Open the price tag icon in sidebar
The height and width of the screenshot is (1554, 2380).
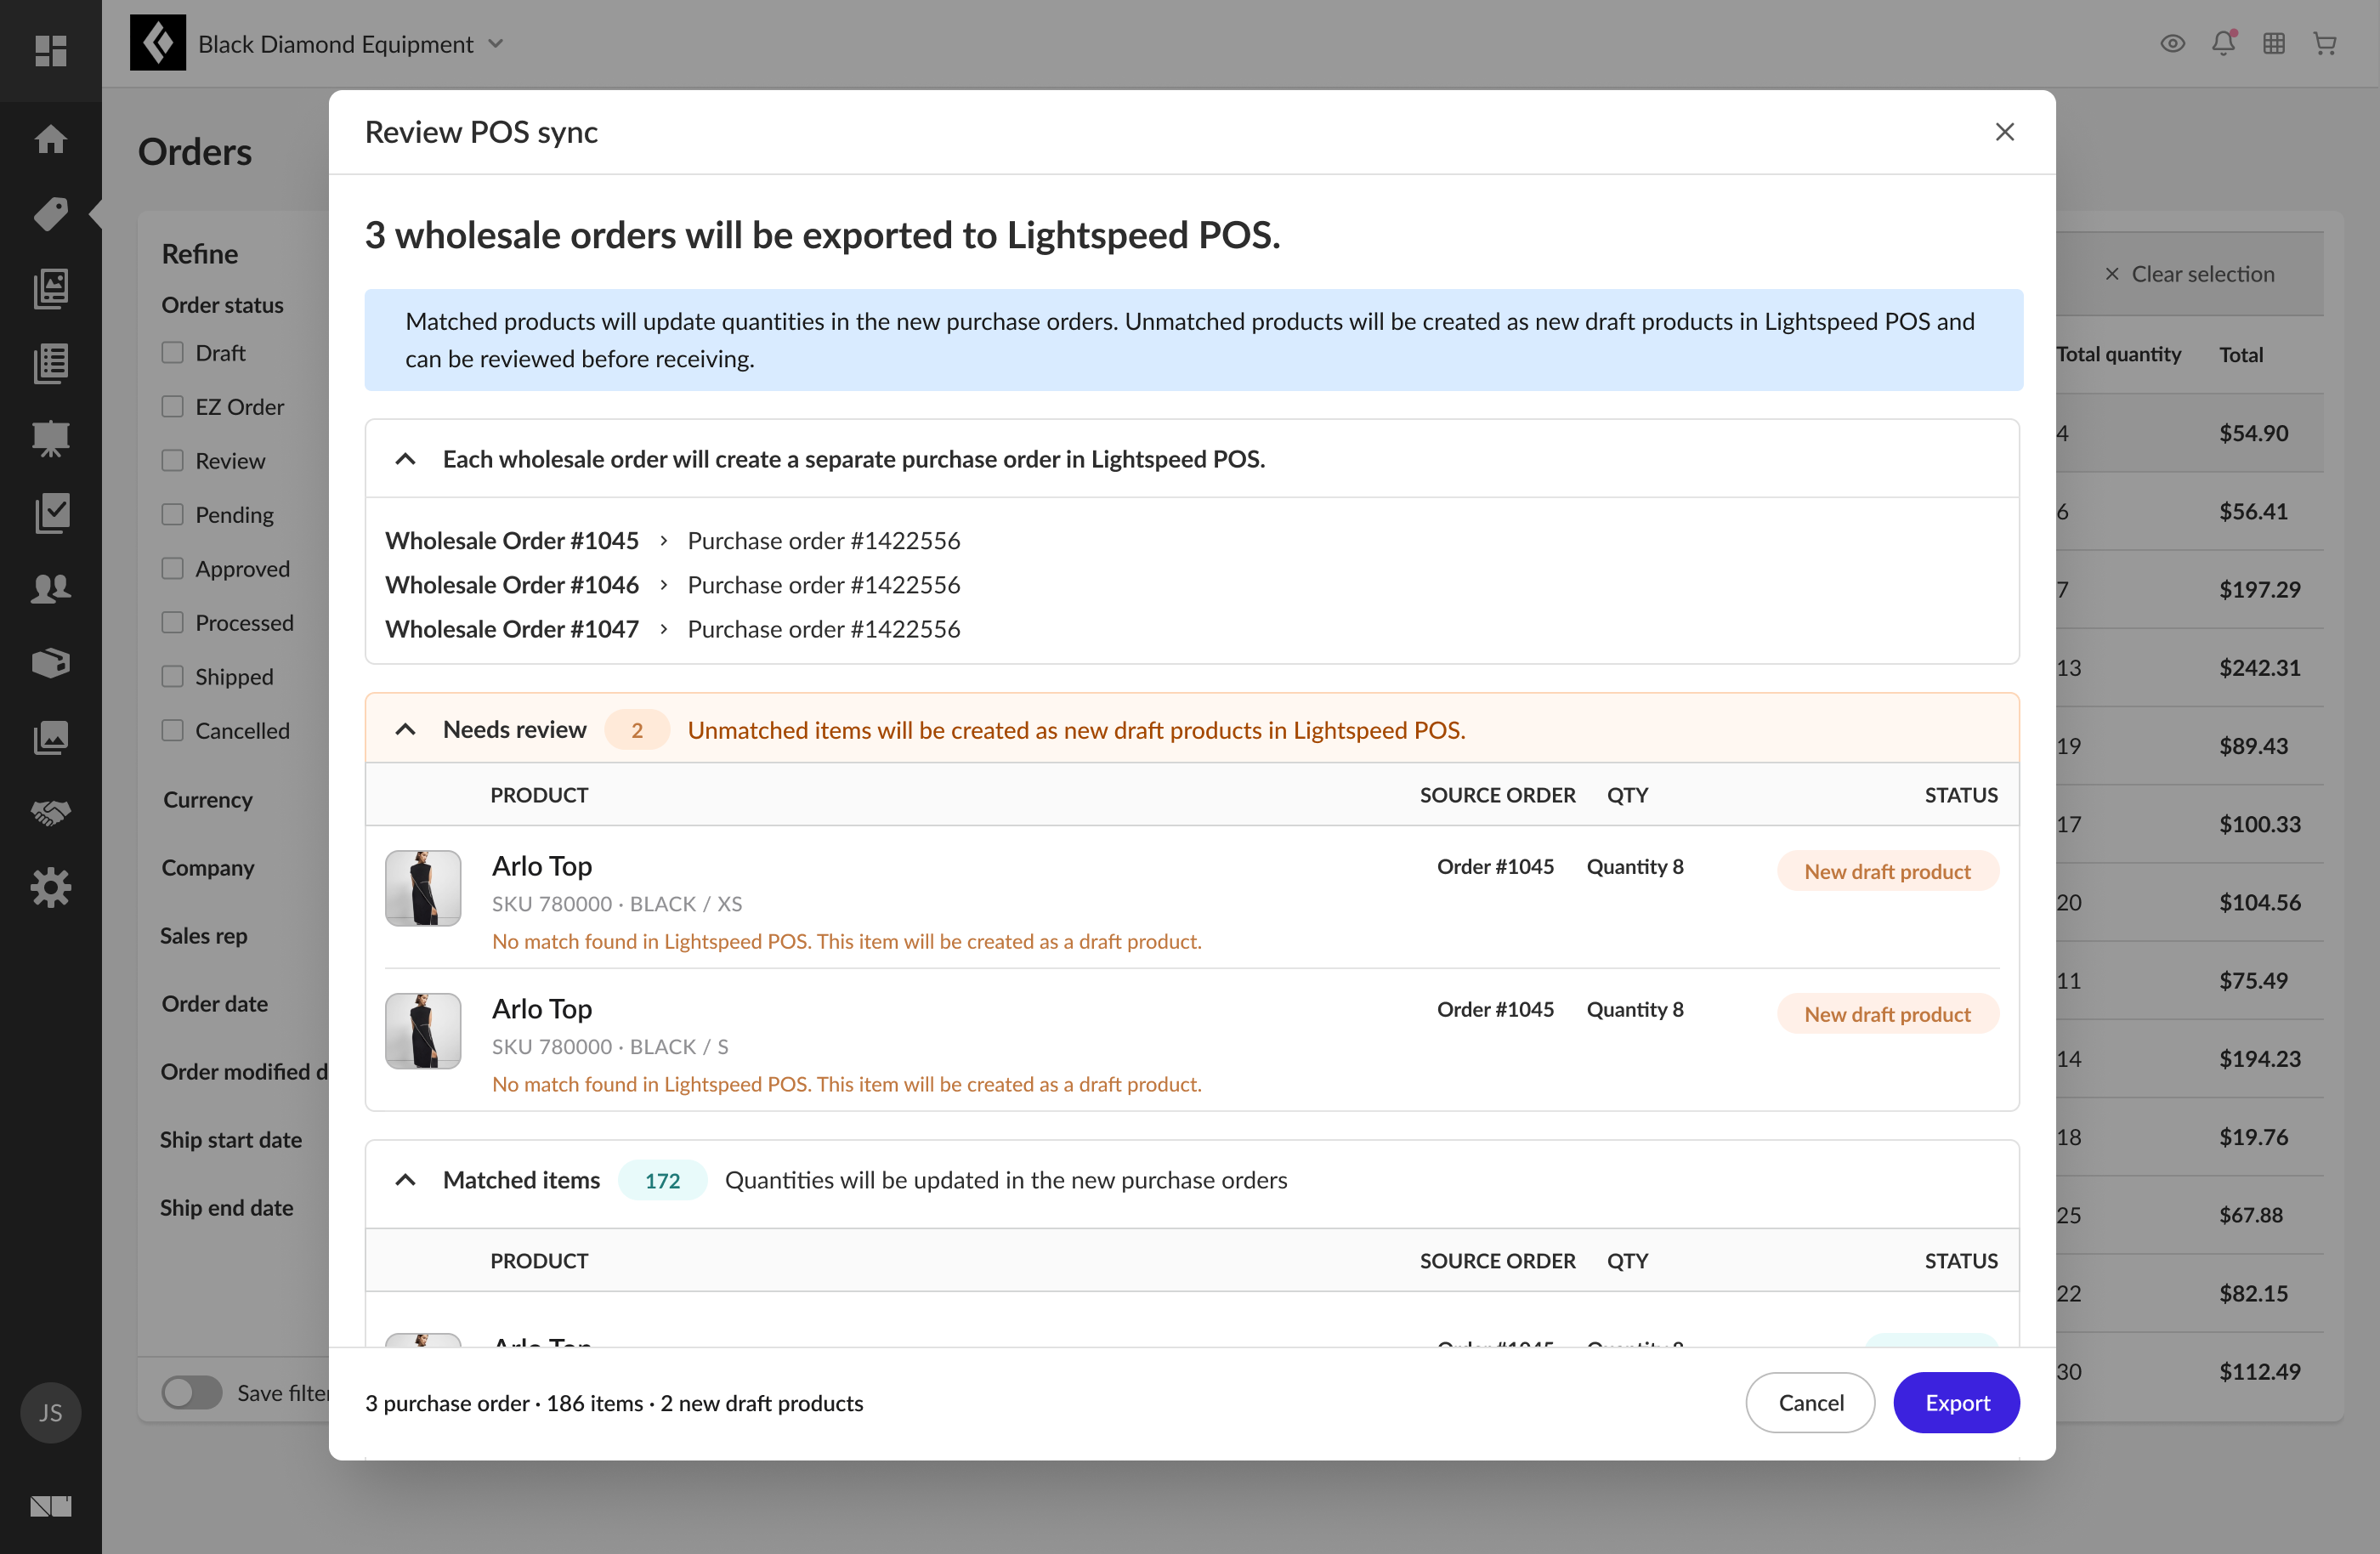(x=50, y=213)
